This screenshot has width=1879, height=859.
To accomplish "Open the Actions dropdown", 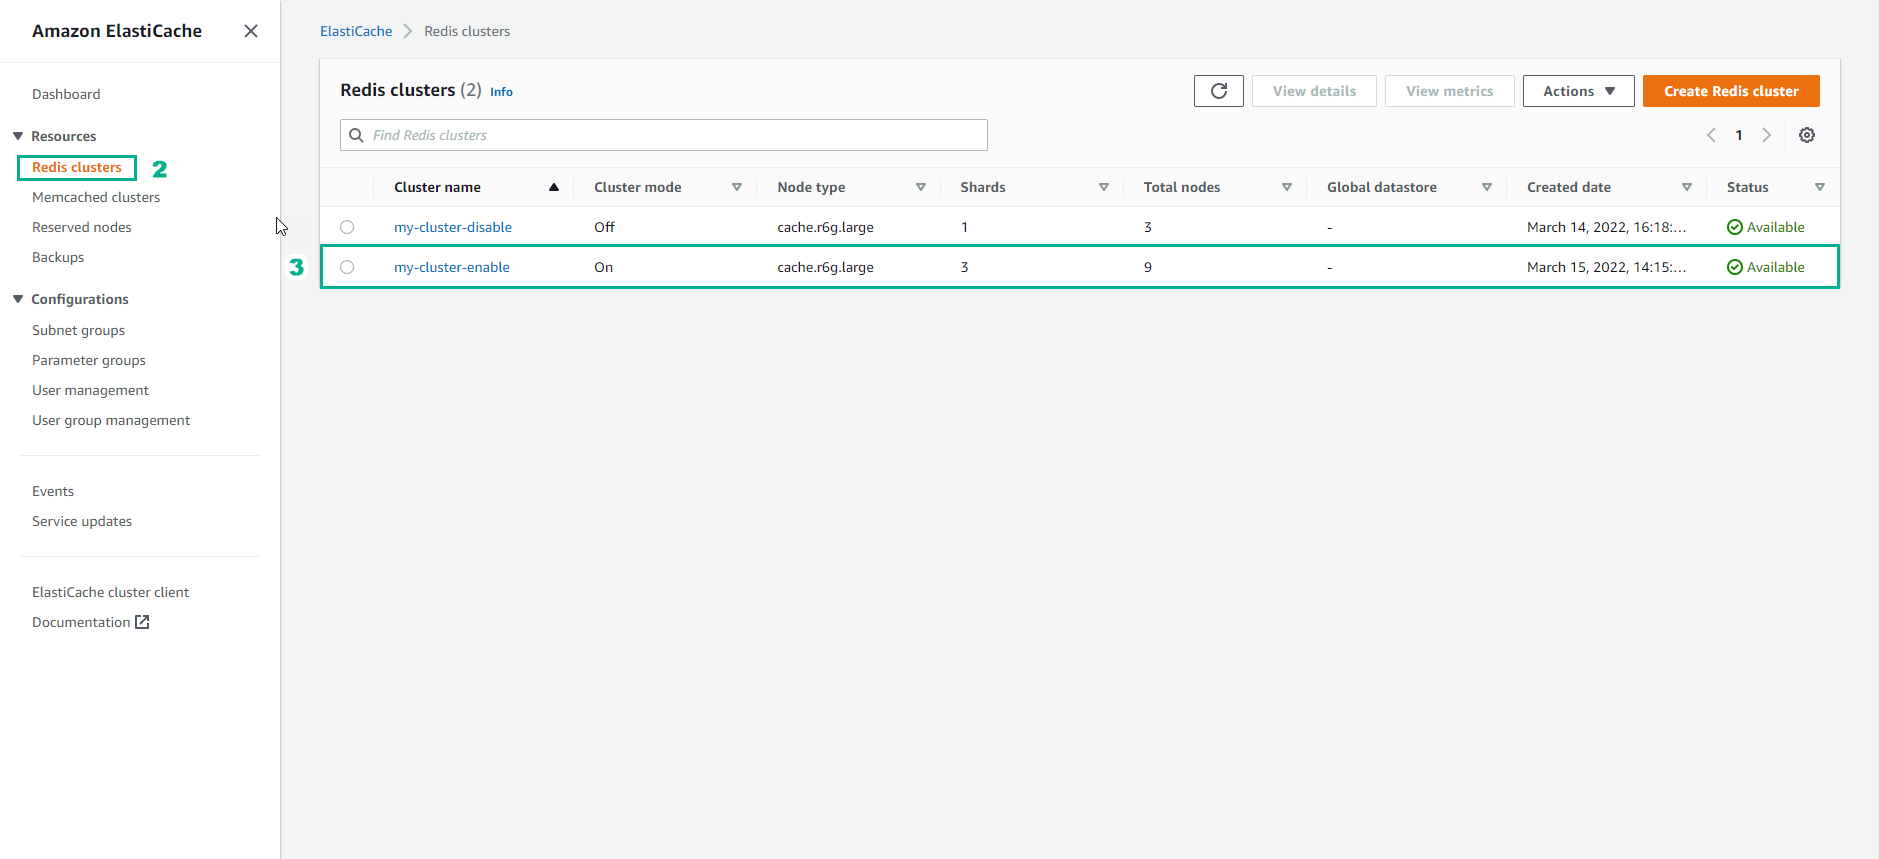I will click(x=1578, y=91).
